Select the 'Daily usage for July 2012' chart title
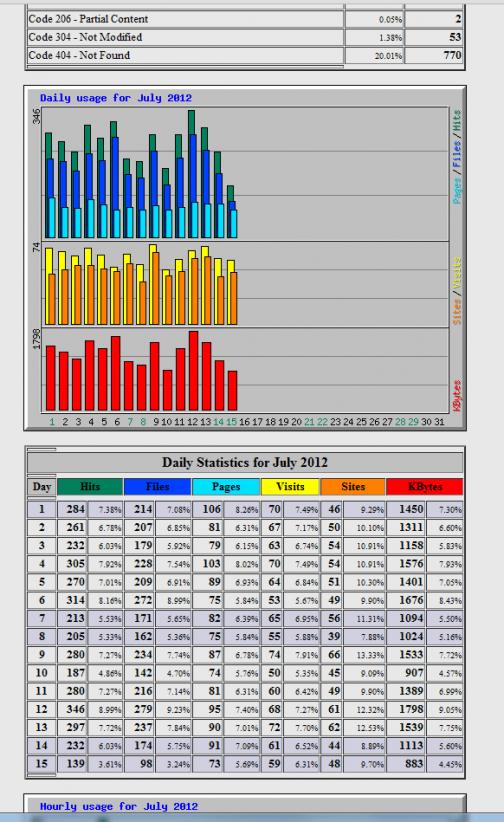 pyautogui.click(x=116, y=98)
